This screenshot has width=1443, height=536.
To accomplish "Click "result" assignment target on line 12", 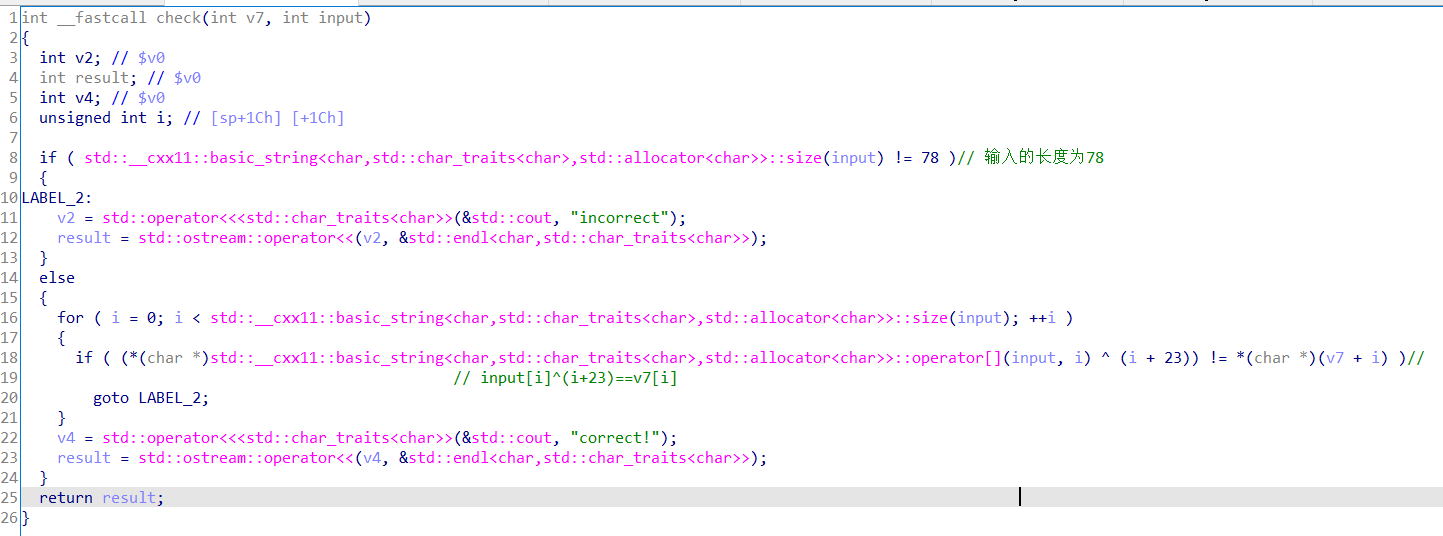I will [84, 238].
